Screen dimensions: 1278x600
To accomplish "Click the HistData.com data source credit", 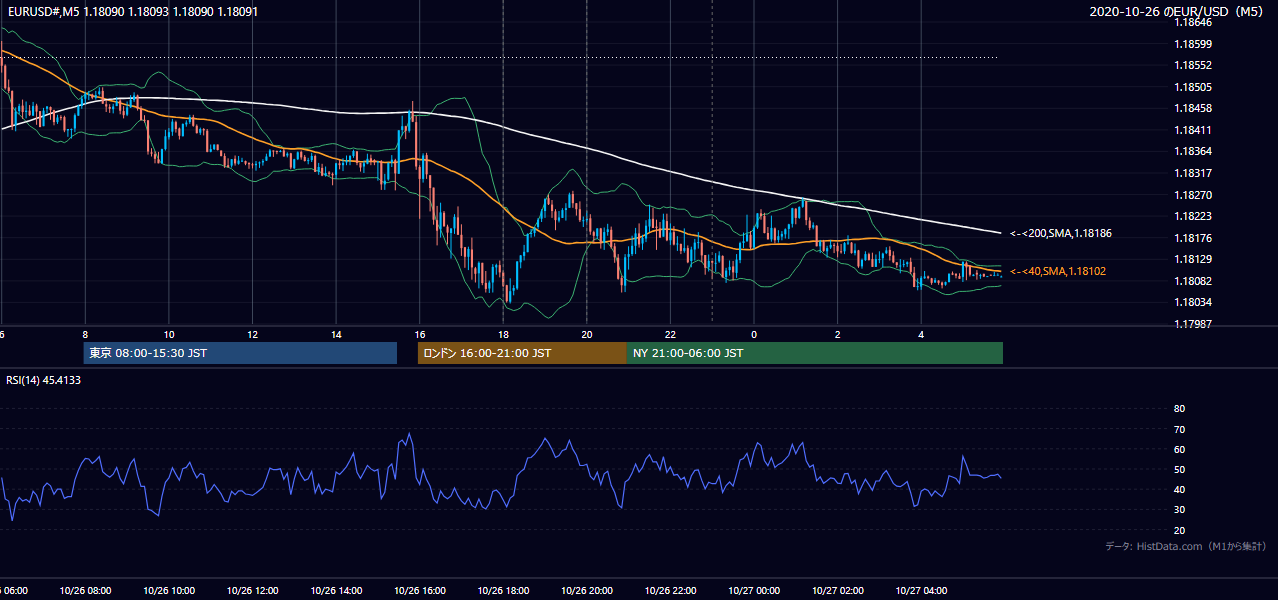I will [x=1186, y=546].
